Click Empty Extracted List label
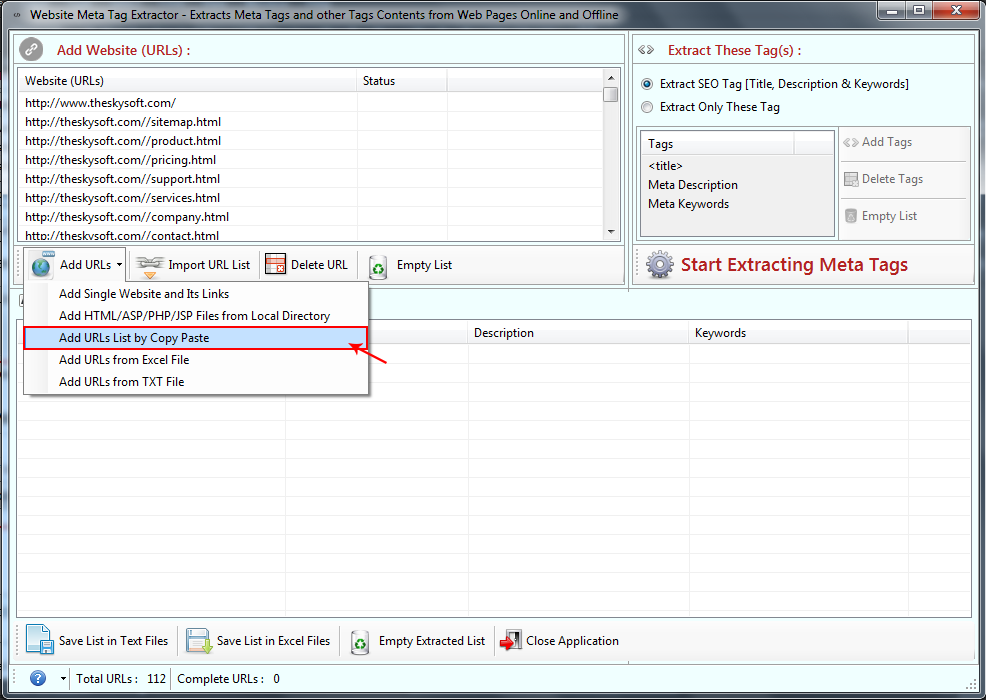 click(x=431, y=641)
